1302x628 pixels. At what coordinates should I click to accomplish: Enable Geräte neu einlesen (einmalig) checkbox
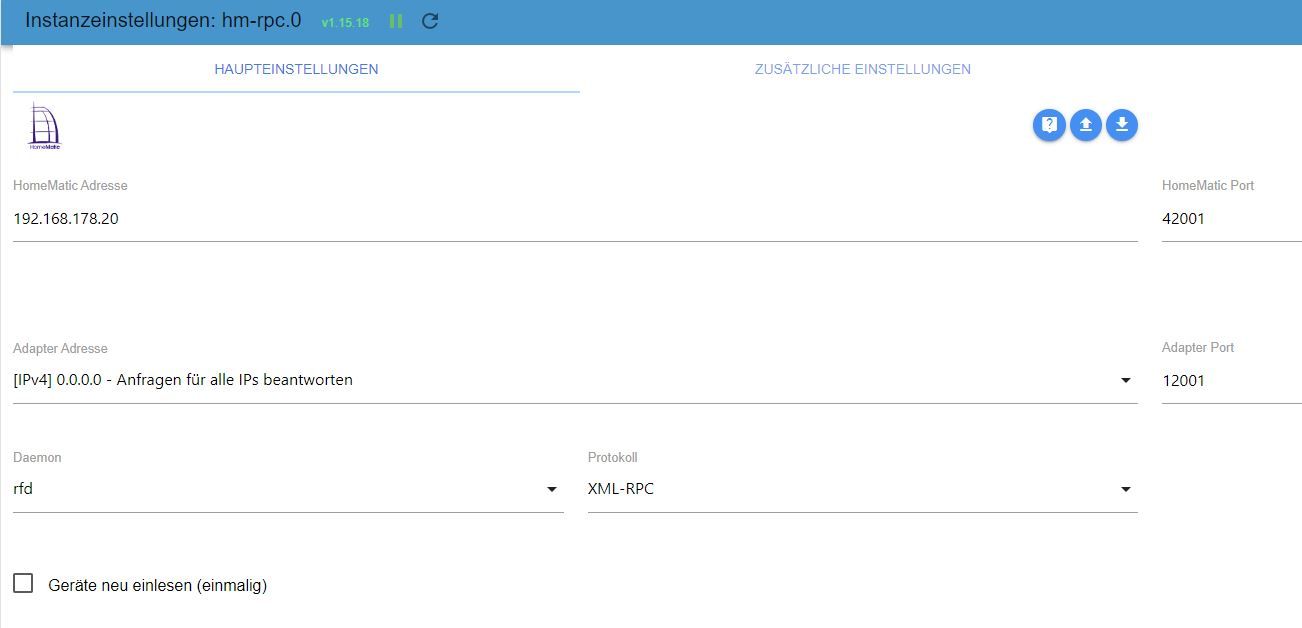pos(23,584)
